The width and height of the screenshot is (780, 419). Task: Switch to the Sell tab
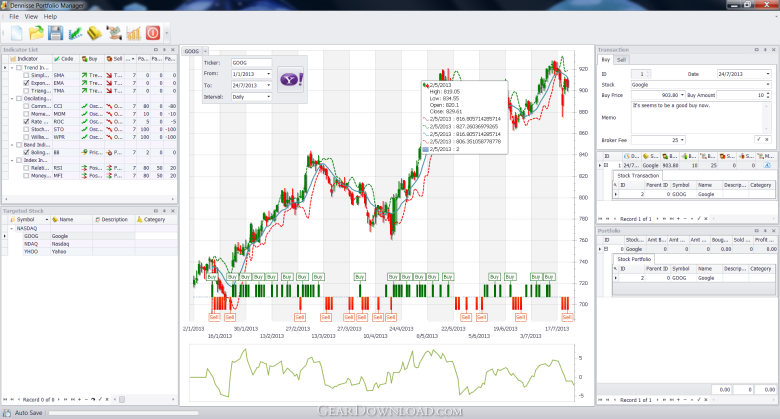(621, 60)
